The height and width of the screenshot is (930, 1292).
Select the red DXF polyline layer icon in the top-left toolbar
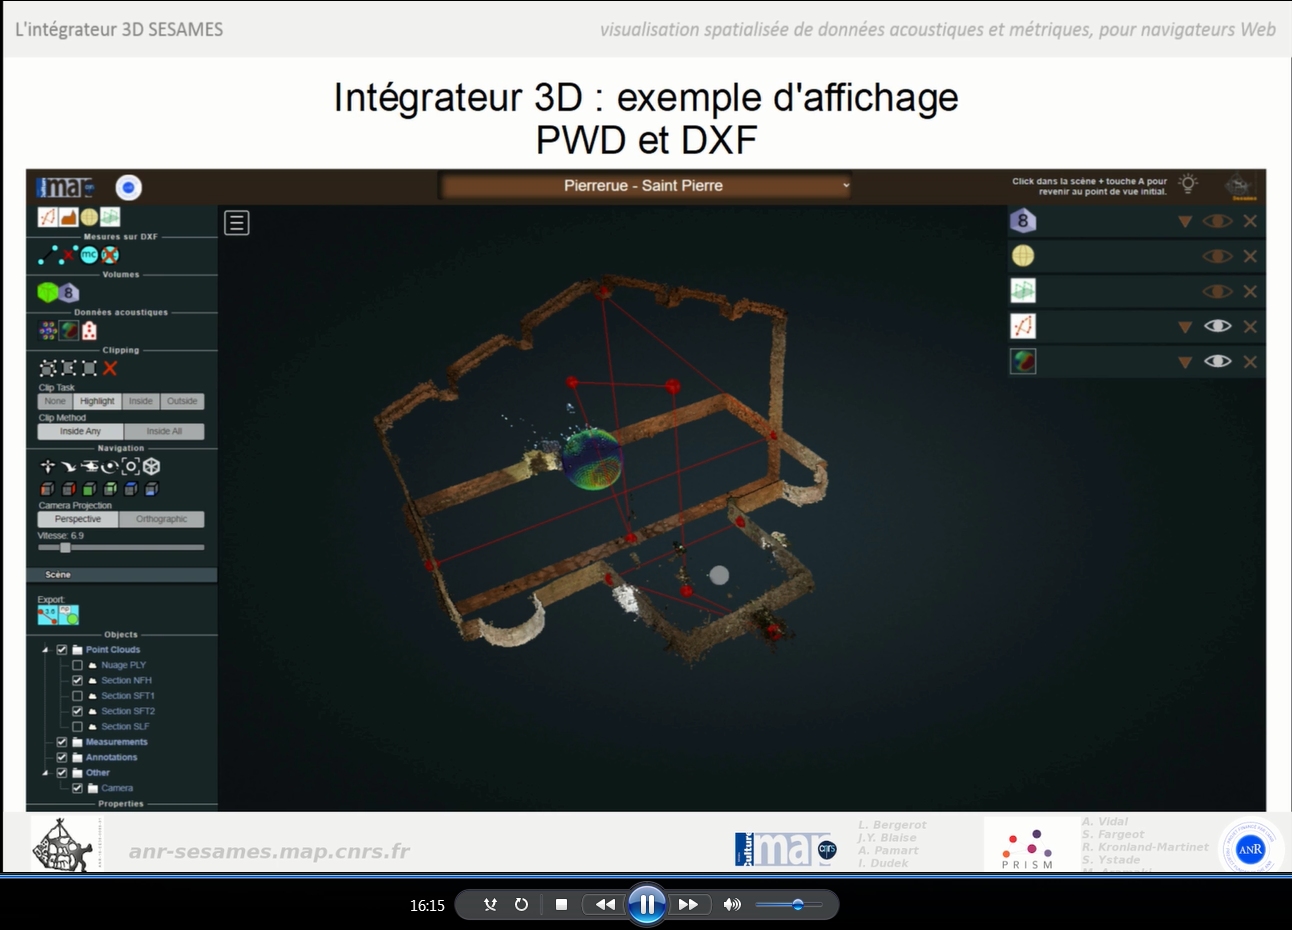coord(47,217)
